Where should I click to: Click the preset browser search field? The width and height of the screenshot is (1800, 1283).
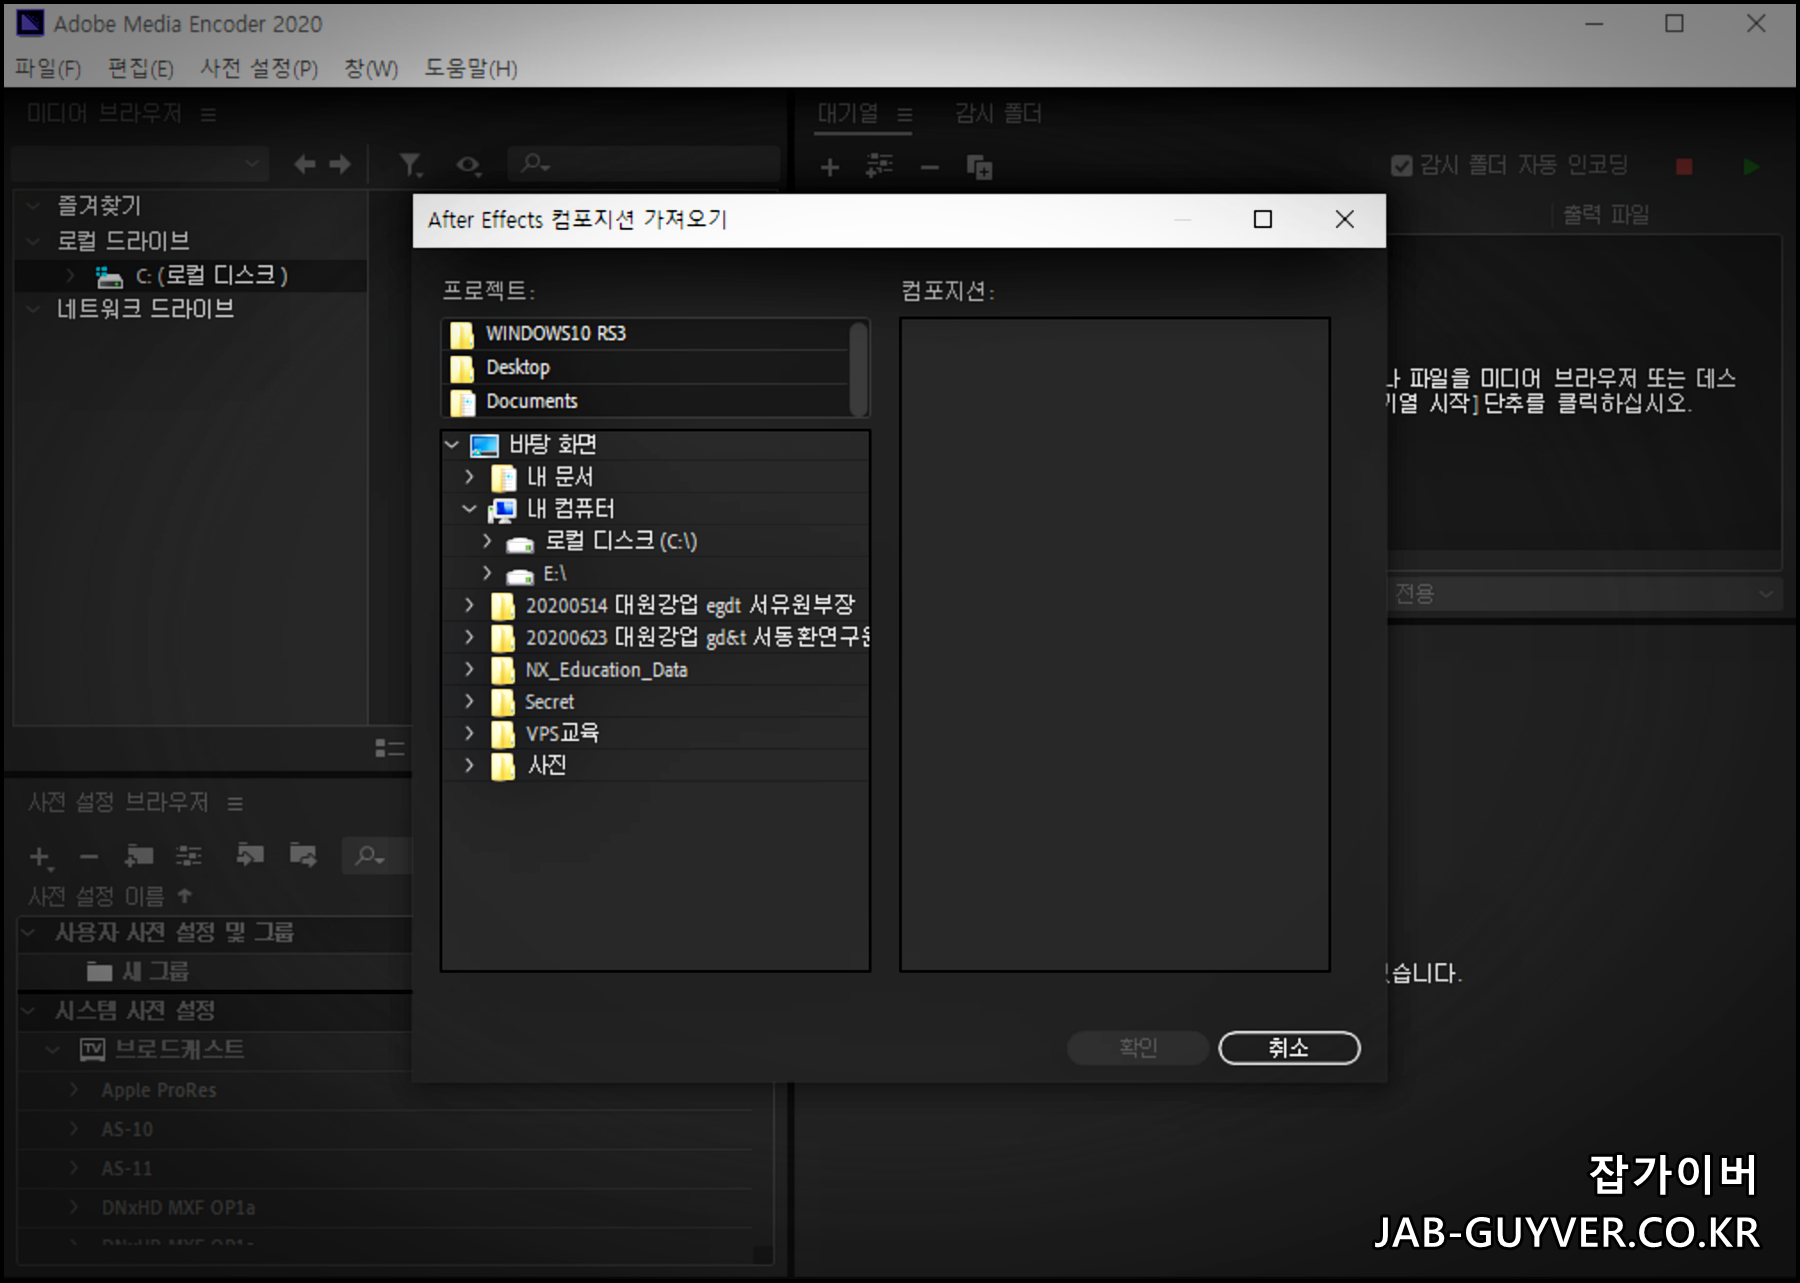(x=377, y=855)
